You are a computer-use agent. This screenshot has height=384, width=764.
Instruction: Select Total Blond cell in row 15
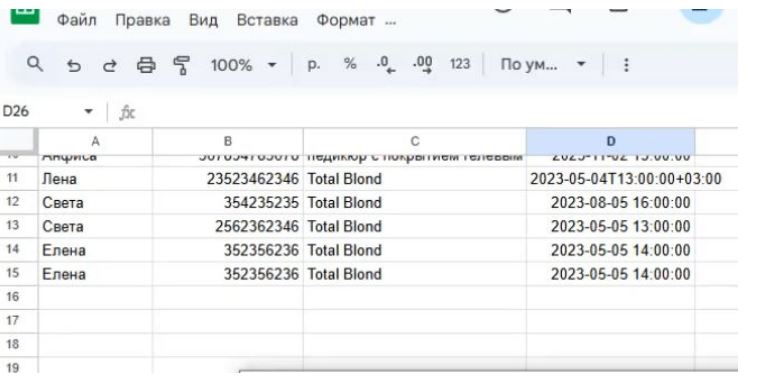(x=415, y=274)
